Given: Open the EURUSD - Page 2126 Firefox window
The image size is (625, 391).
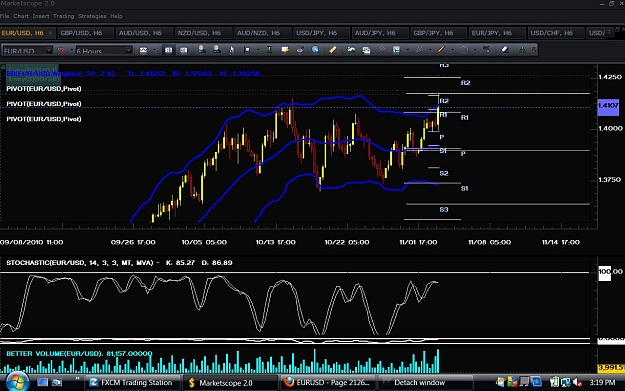Looking at the screenshot, I should coord(327,383).
